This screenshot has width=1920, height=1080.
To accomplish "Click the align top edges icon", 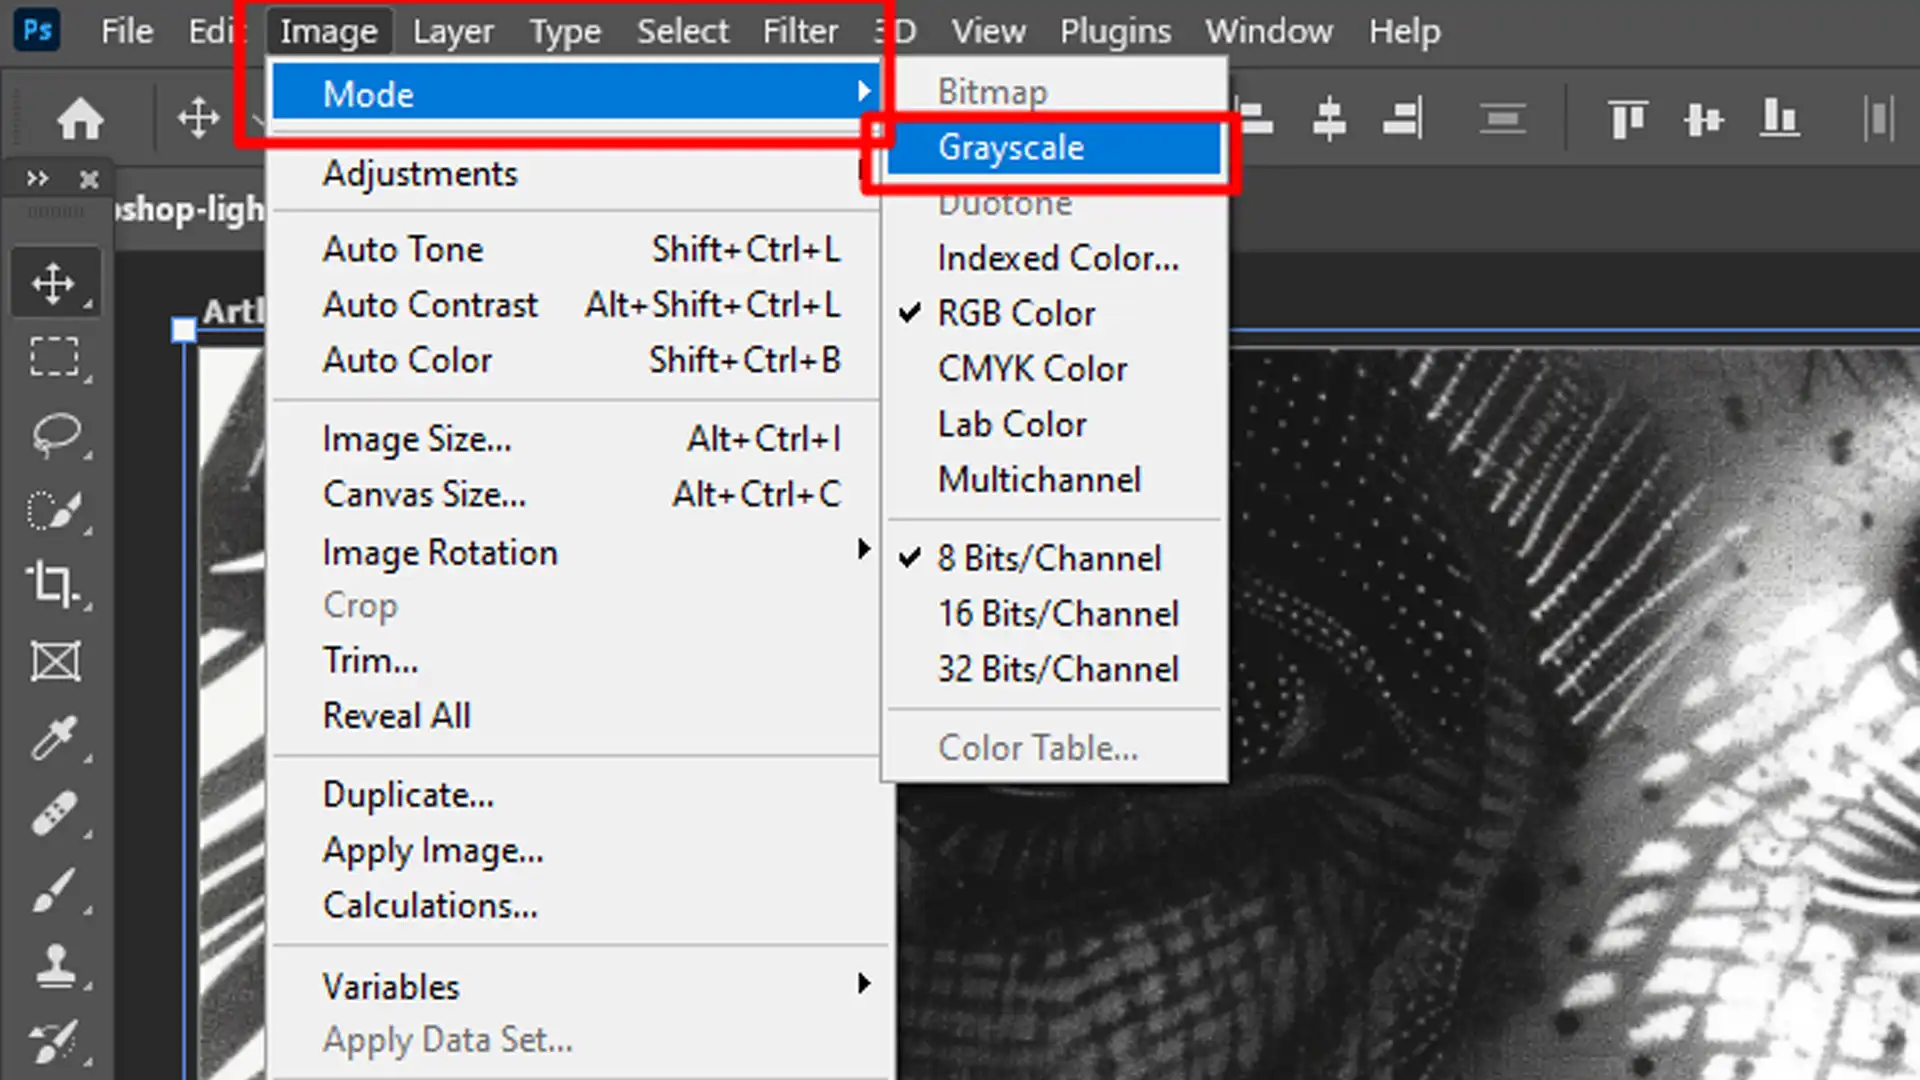I will (x=1627, y=117).
